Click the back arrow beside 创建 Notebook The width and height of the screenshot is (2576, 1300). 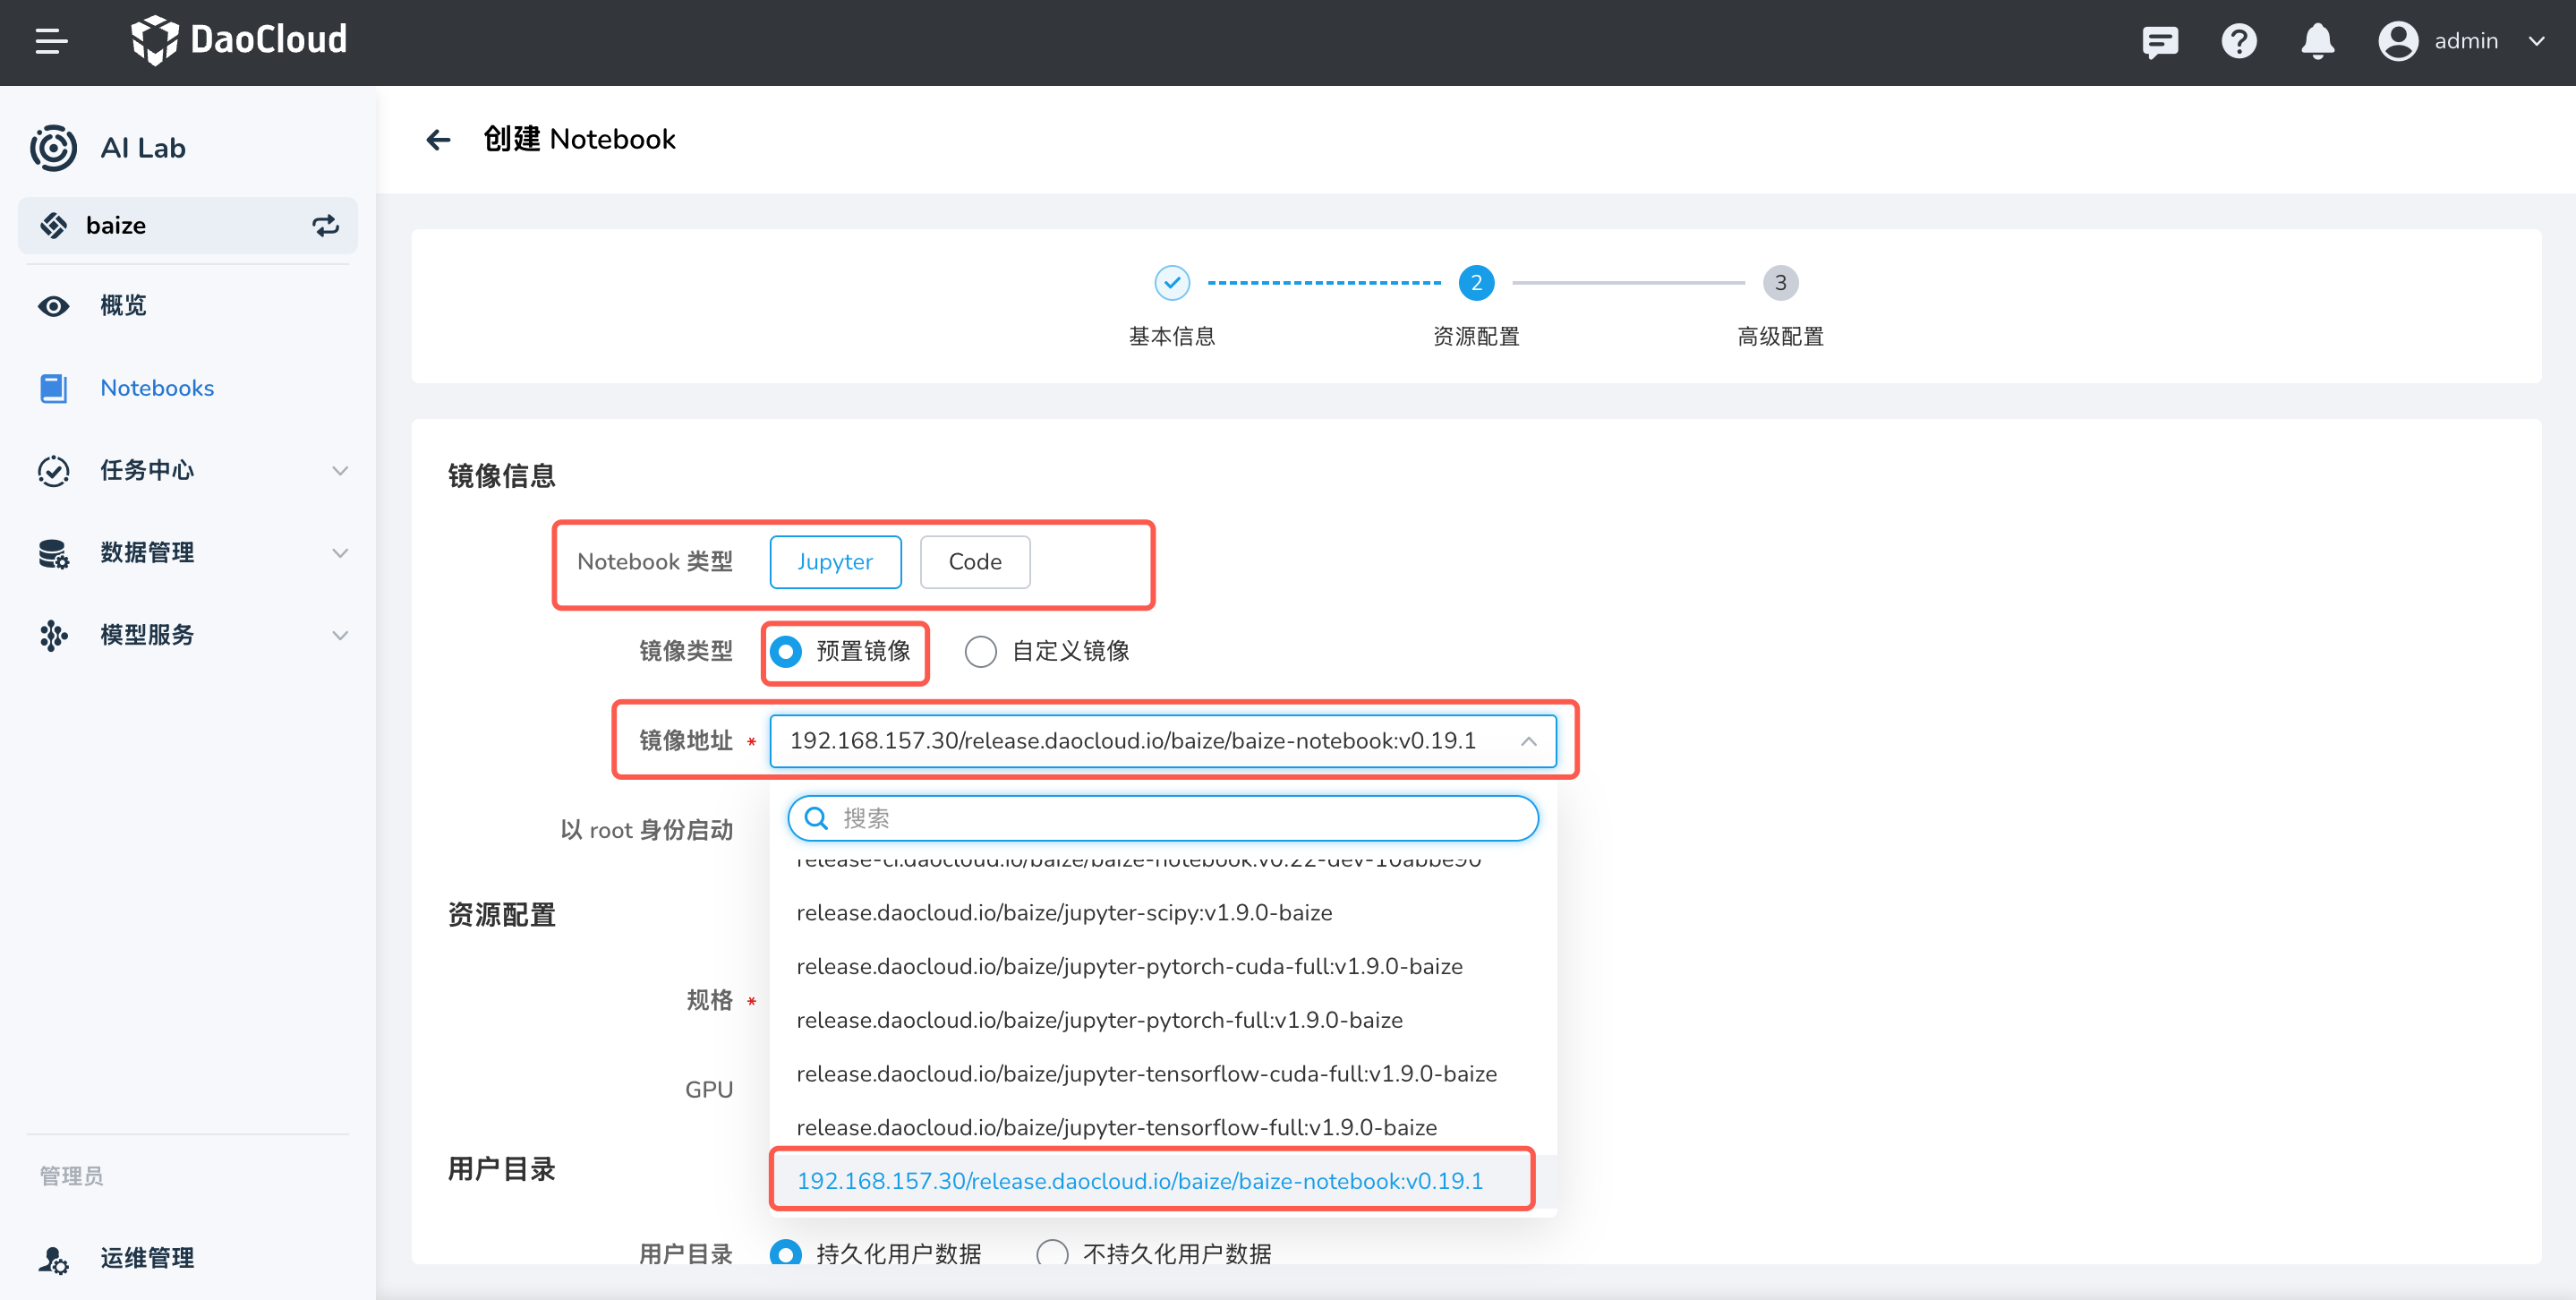[438, 139]
